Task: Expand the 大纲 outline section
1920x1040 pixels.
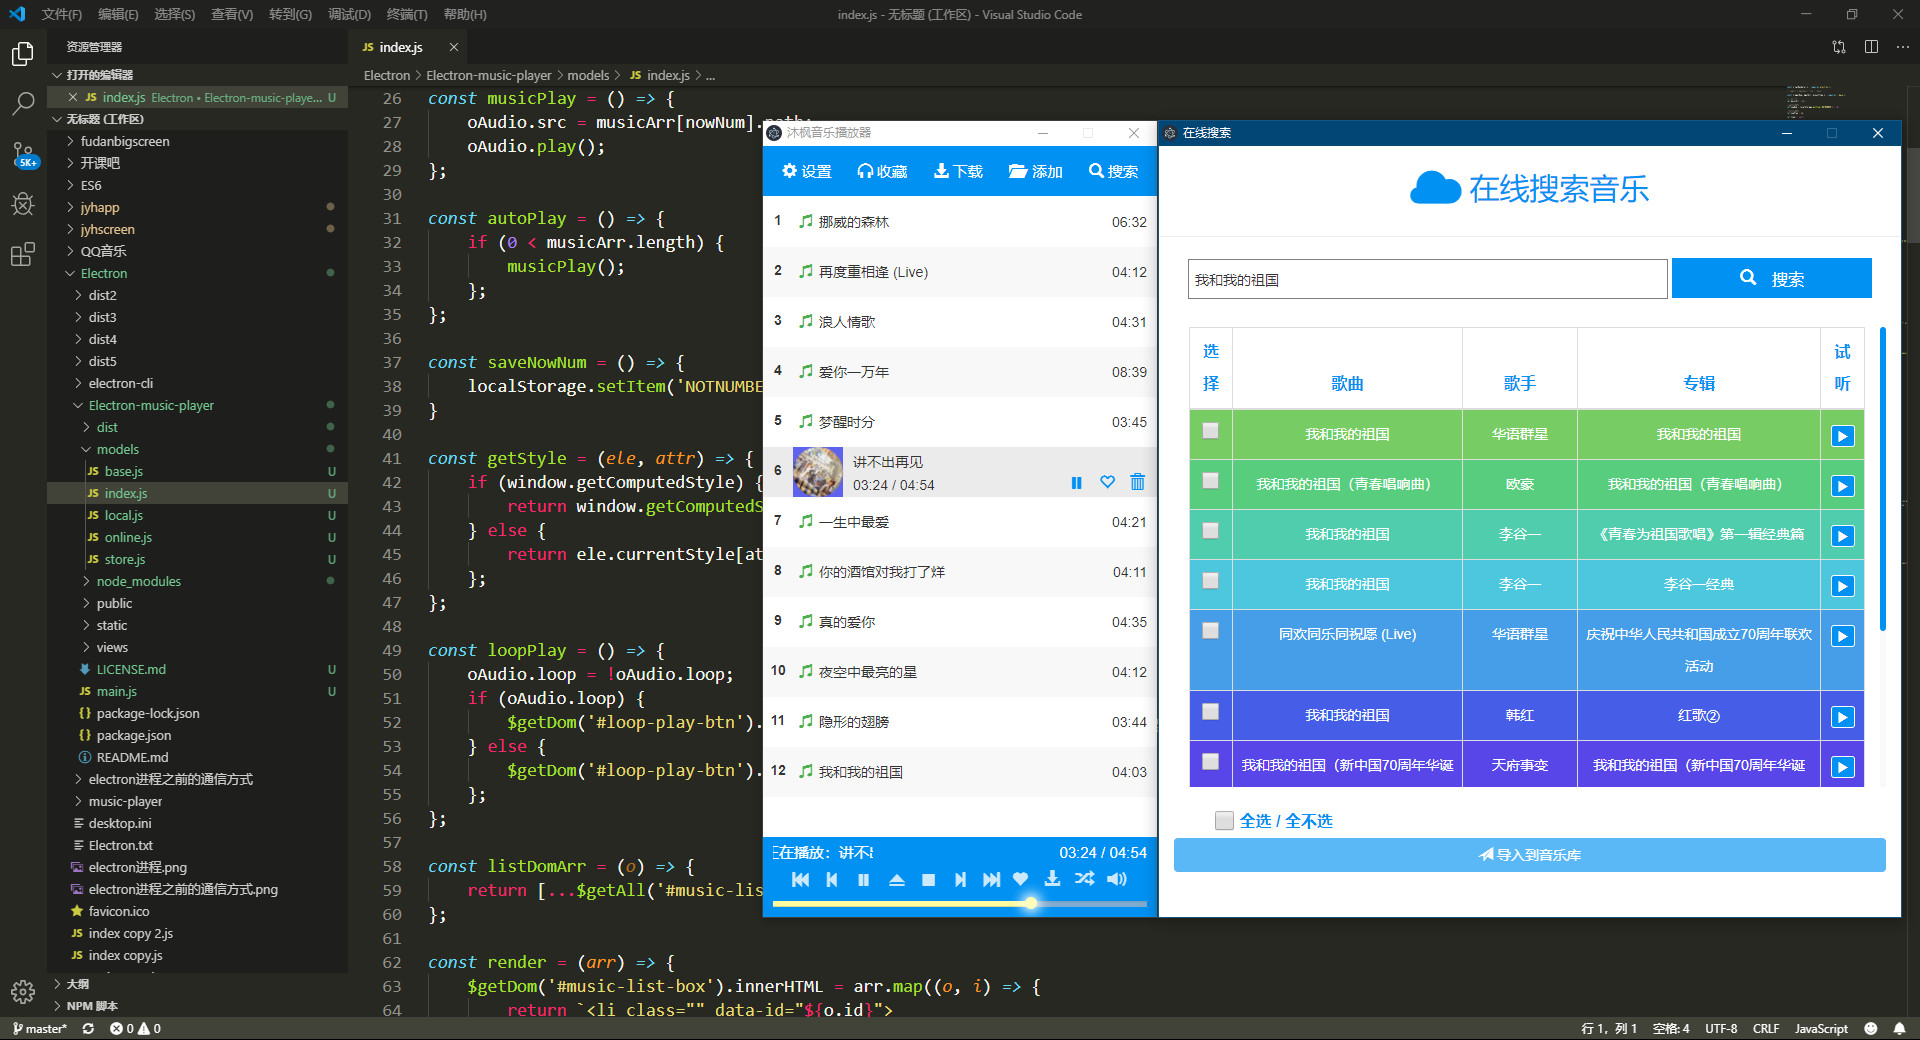Action: click(198, 984)
